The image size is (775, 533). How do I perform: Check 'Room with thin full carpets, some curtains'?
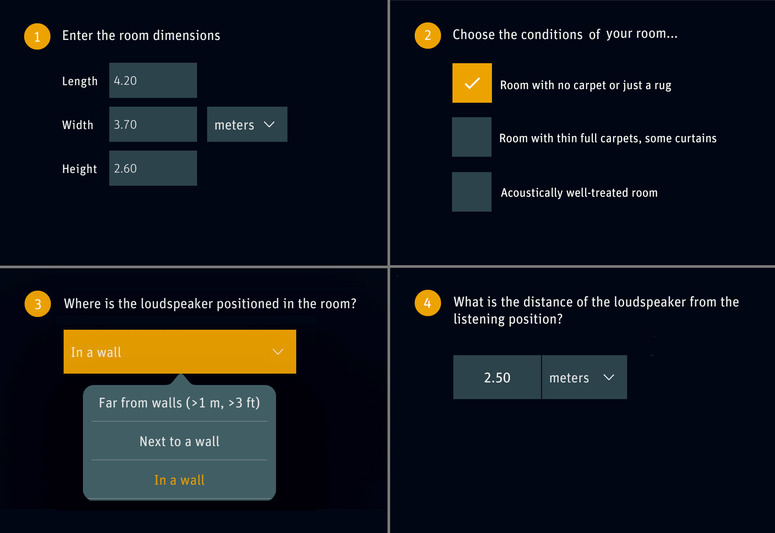(x=472, y=137)
